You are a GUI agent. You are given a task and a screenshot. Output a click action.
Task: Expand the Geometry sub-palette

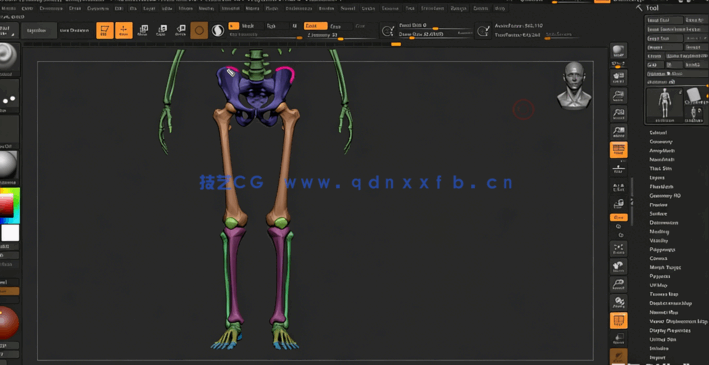(661, 142)
